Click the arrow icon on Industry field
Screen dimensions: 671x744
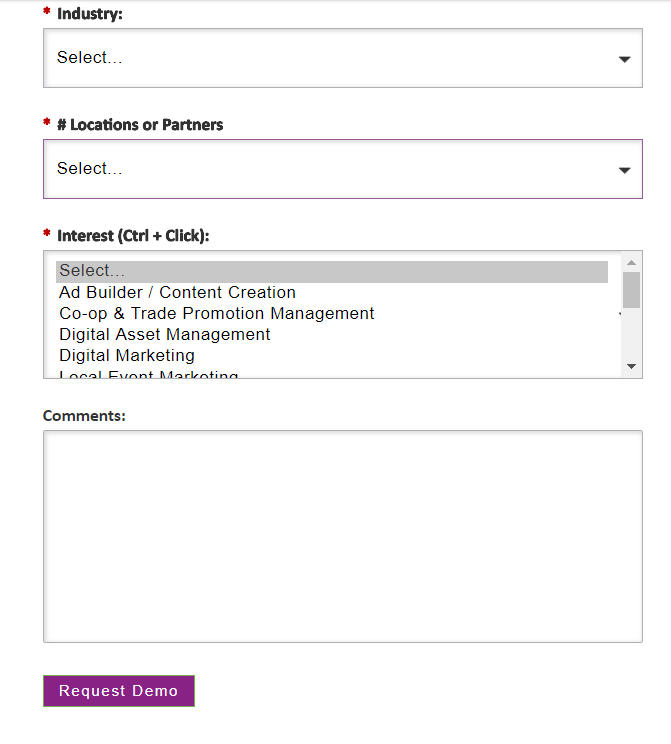pos(624,59)
